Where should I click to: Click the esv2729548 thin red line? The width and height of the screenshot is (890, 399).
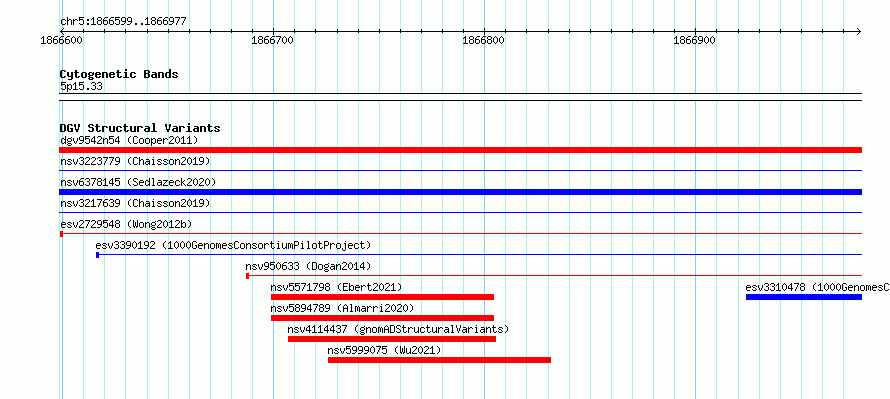coord(460,233)
